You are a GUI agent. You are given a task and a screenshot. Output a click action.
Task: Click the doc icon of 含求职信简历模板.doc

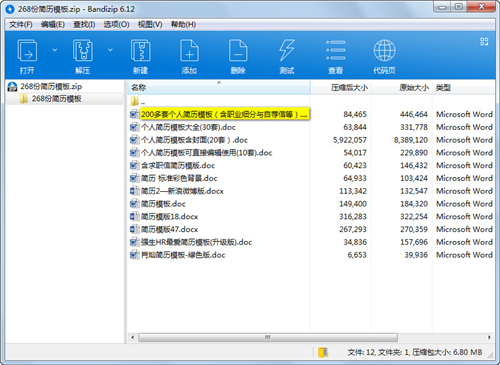click(134, 165)
